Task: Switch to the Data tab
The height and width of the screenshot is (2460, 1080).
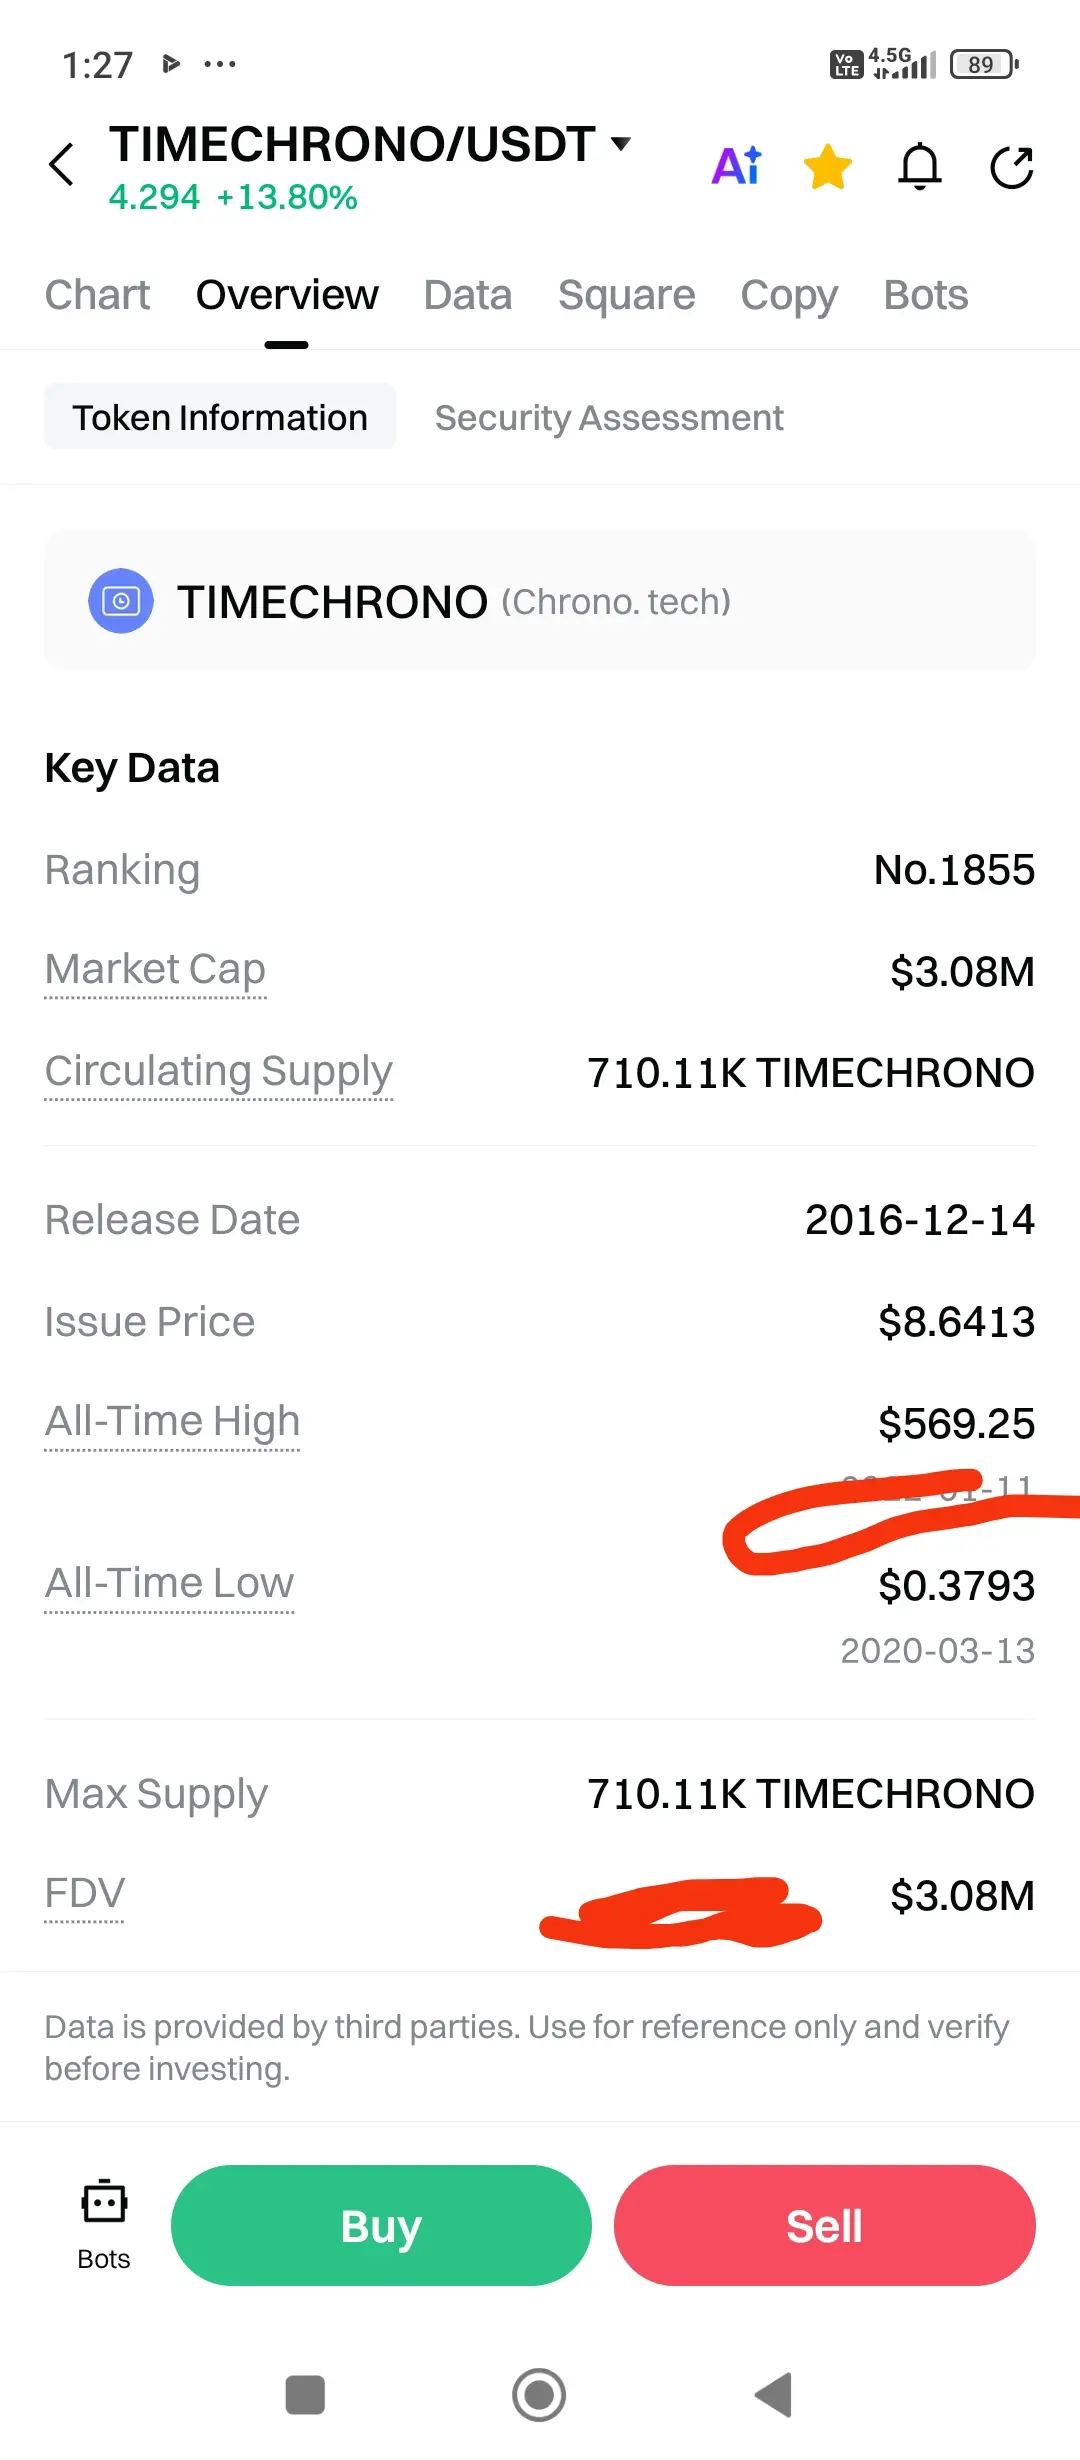Action: [x=467, y=295]
